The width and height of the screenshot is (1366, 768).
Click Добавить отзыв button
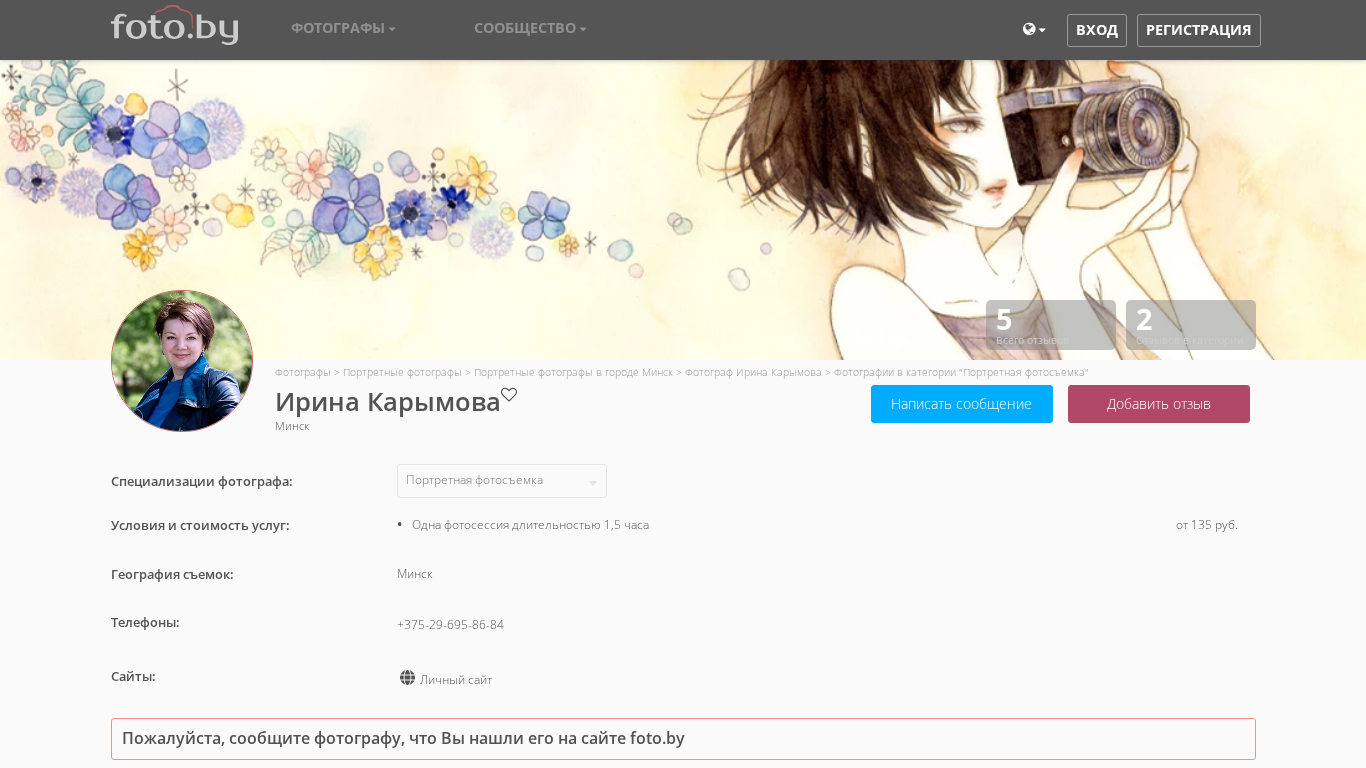1159,404
